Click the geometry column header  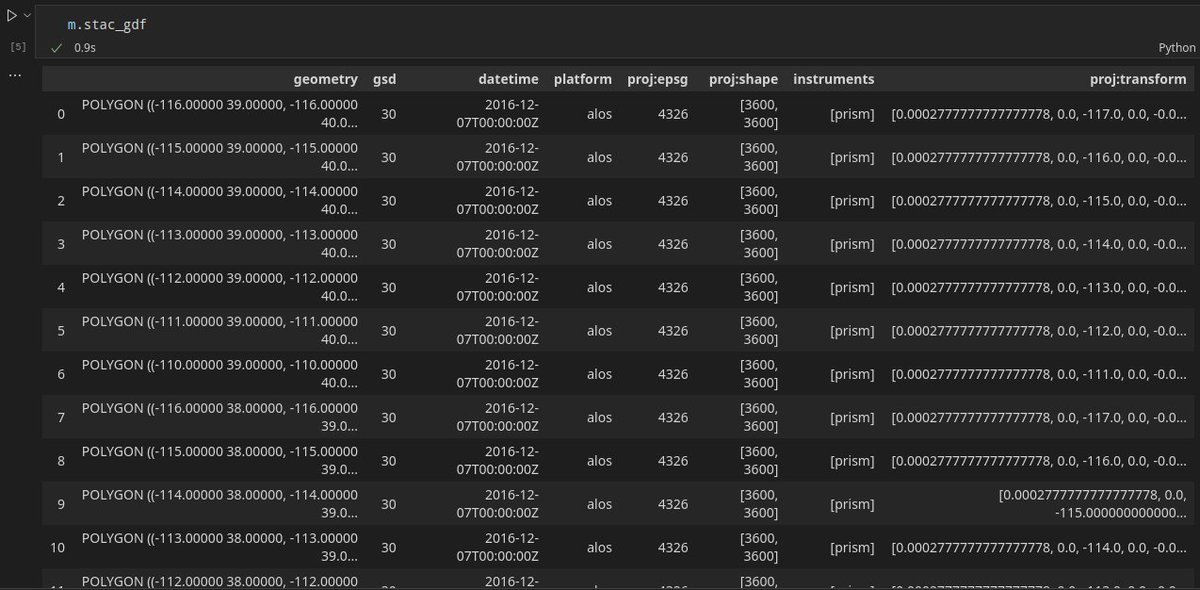point(325,79)
